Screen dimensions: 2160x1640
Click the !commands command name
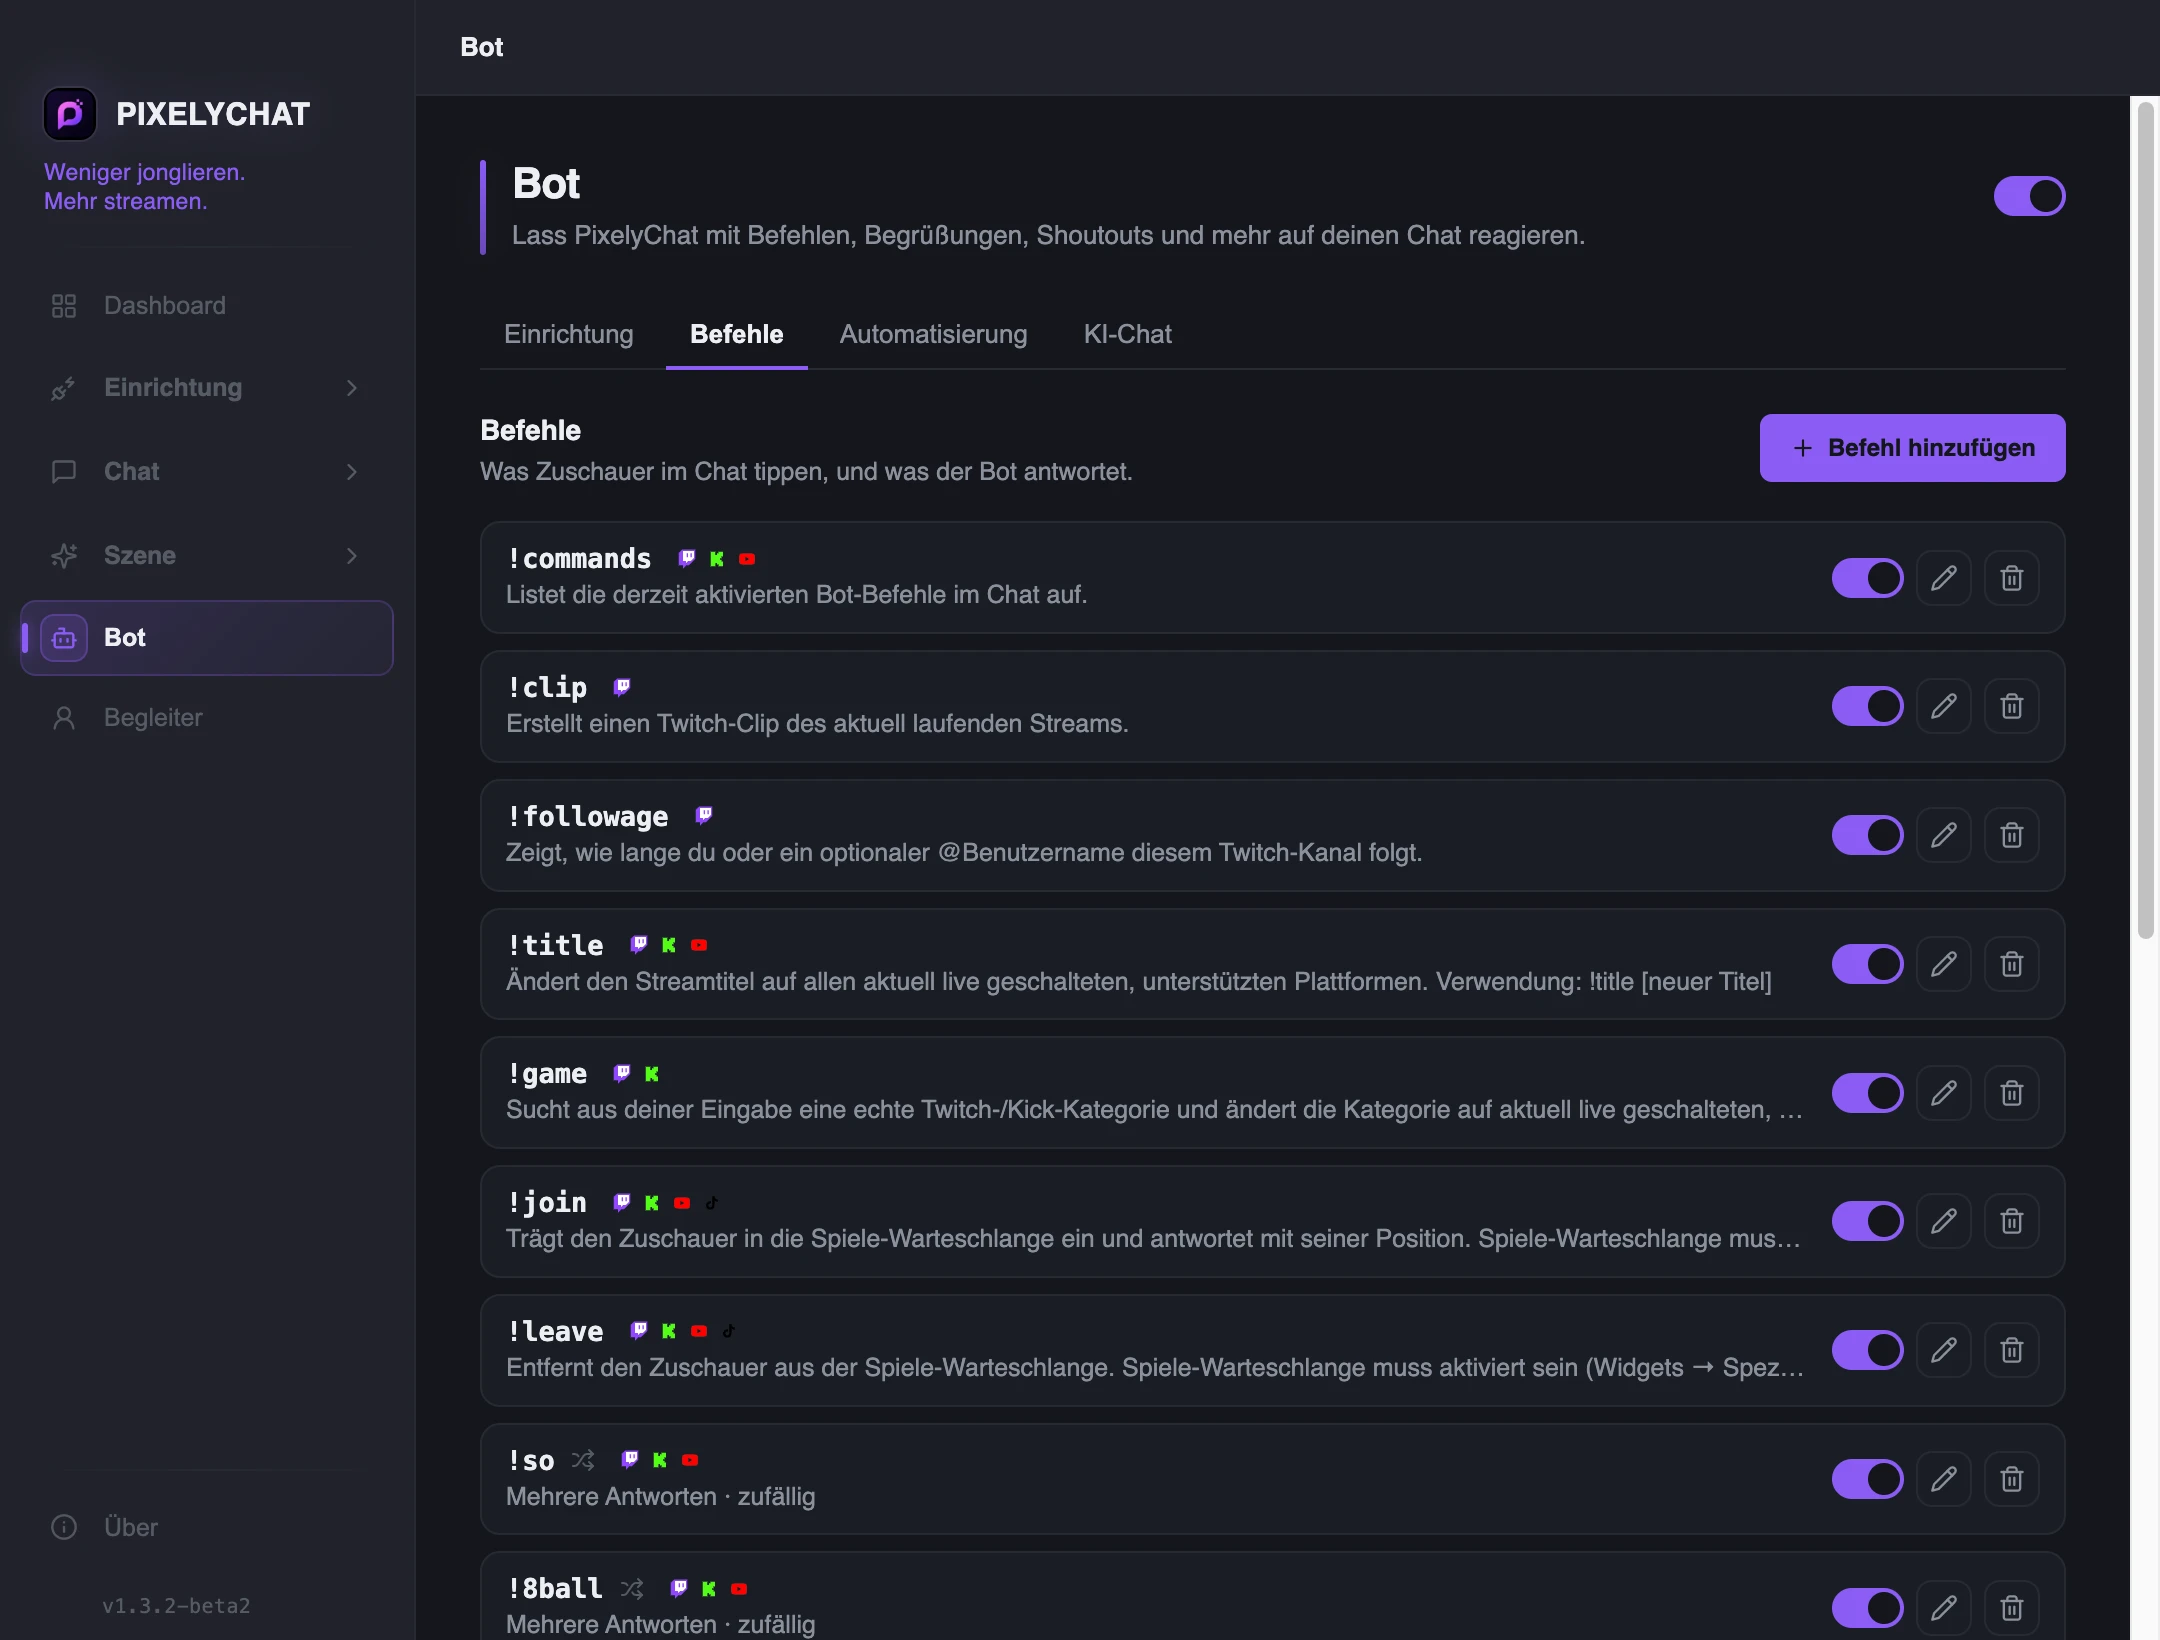579,559
